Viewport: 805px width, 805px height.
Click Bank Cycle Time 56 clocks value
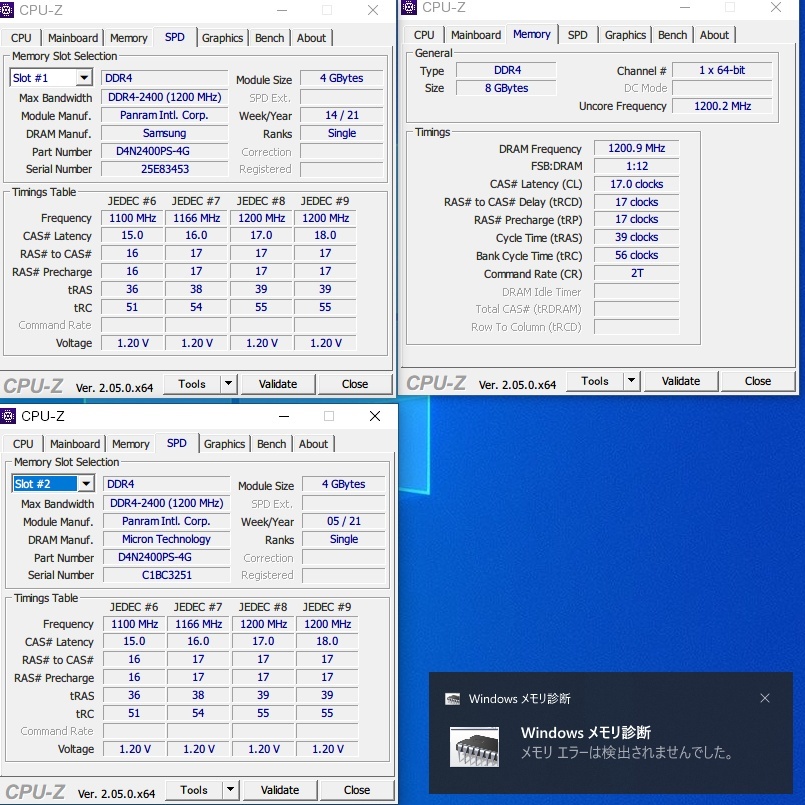pos(637,255)
